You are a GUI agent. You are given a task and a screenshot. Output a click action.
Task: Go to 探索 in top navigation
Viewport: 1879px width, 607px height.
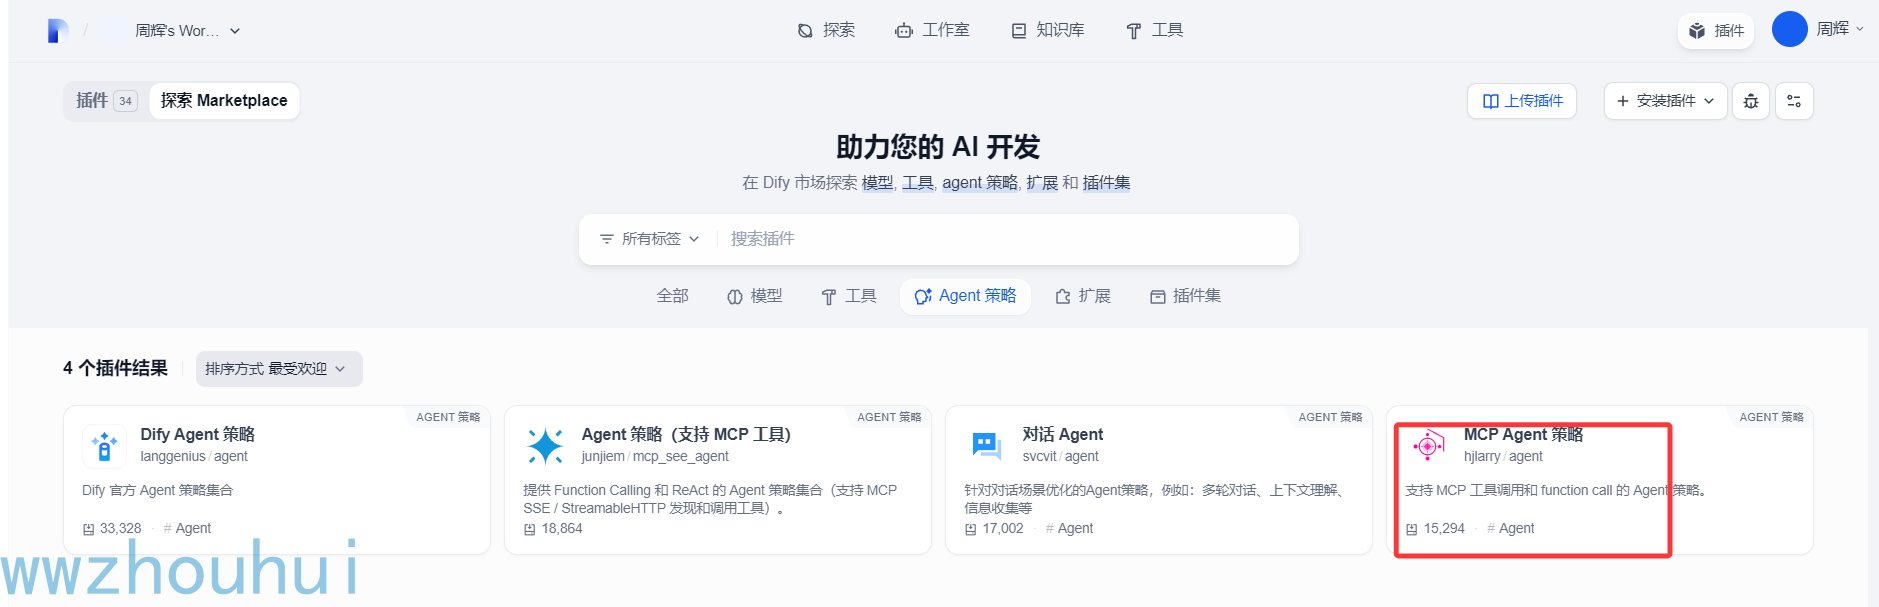click(x=826, y=30)
